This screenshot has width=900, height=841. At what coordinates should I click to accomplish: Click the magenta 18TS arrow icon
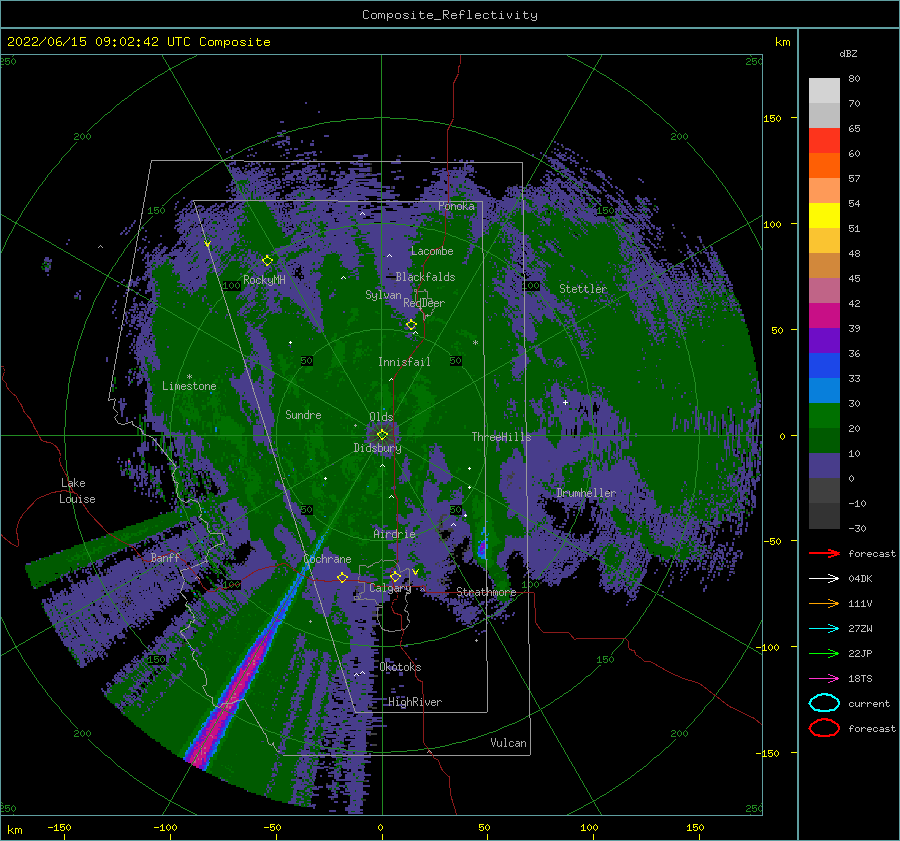click(x=824, y=679)
